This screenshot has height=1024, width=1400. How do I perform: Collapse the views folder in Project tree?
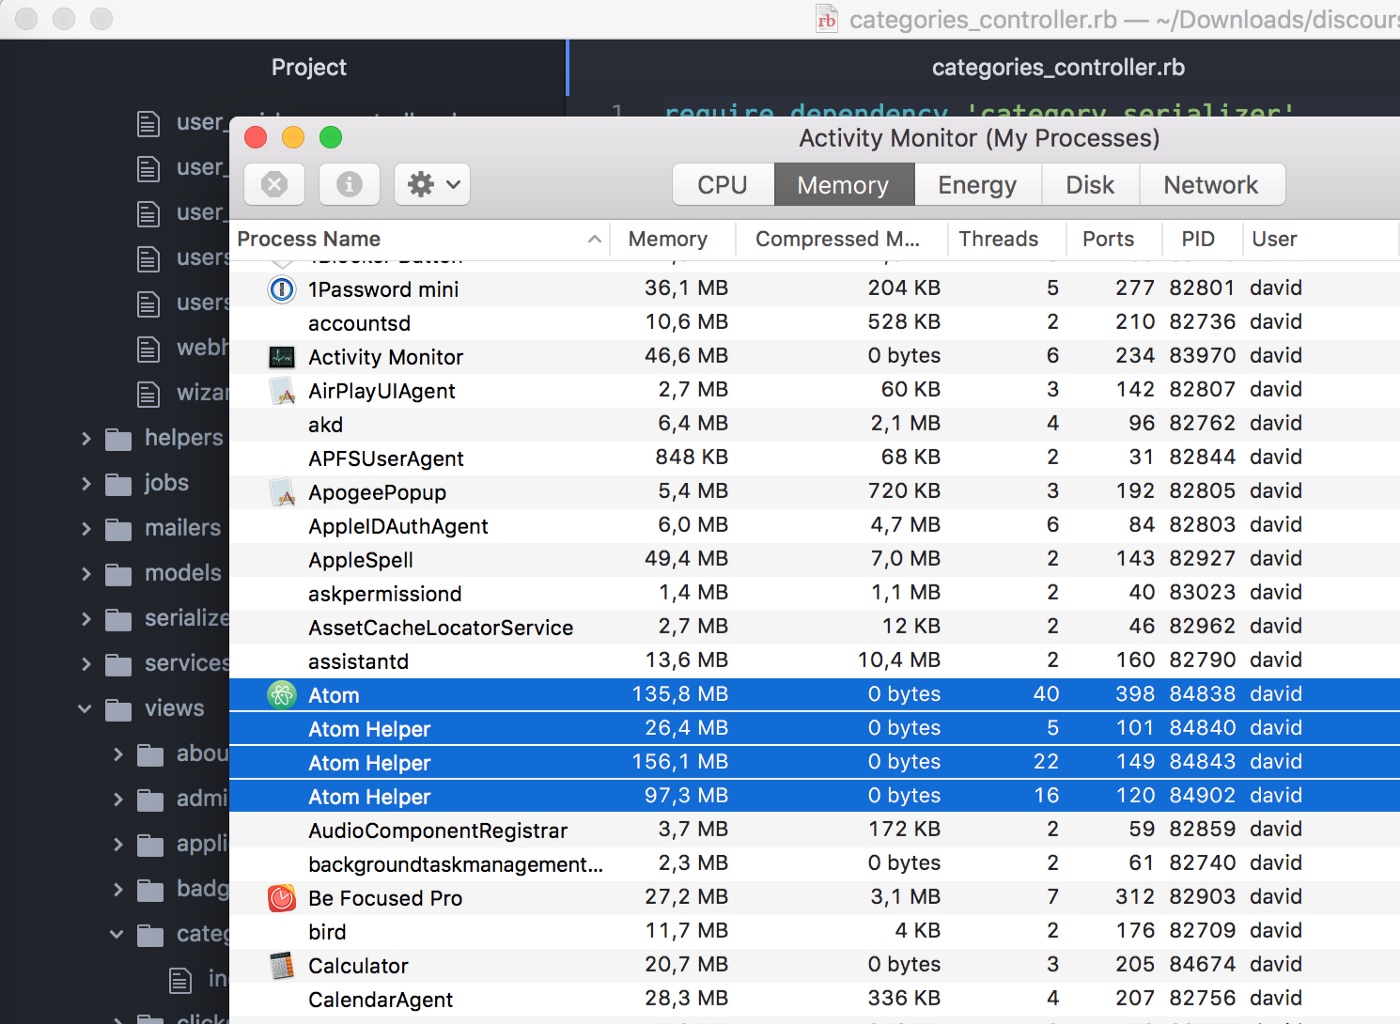86,708
